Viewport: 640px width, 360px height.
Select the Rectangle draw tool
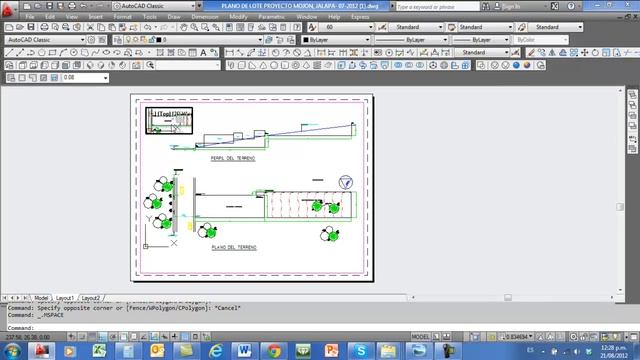(52, 53)
